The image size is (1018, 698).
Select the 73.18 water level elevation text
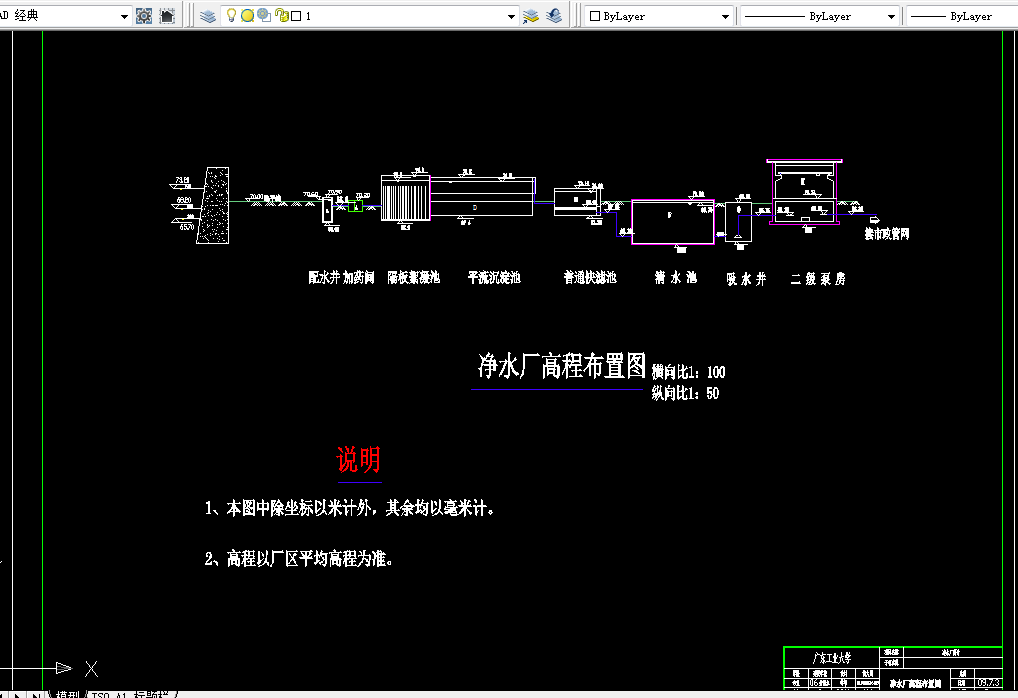[x=182, y=180]
